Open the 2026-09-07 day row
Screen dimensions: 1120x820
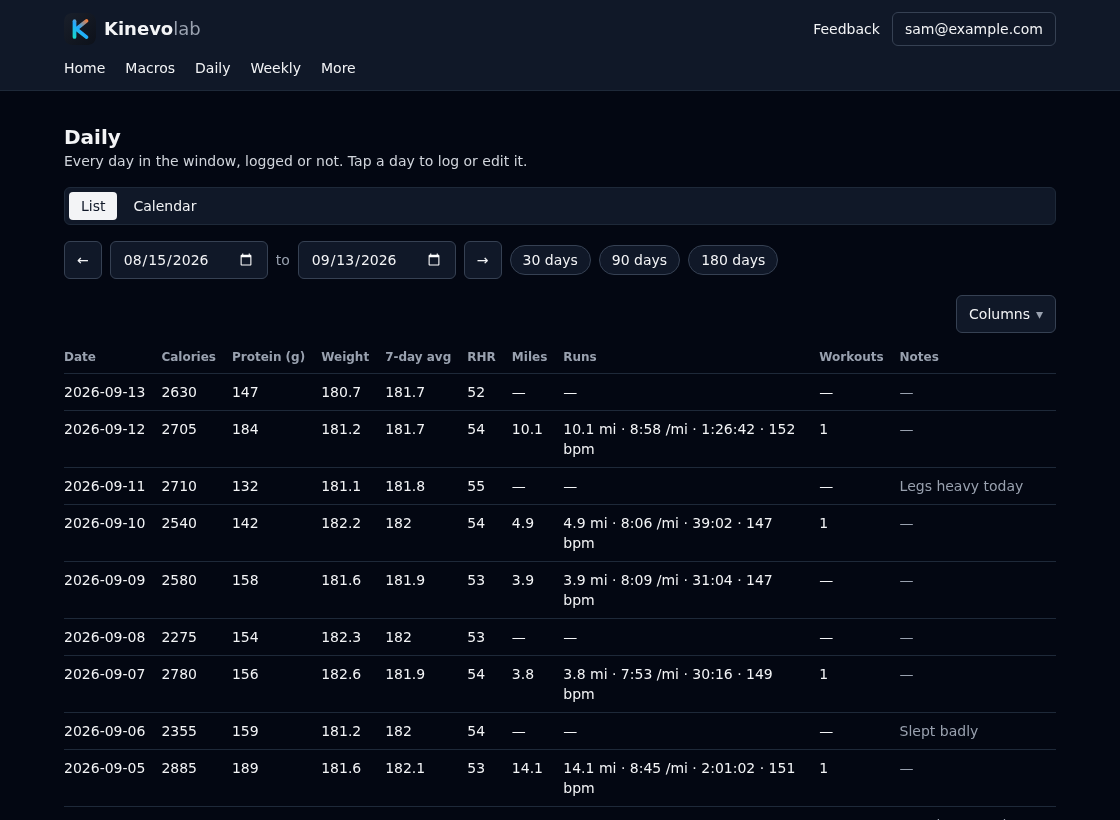tap(559, 684)
